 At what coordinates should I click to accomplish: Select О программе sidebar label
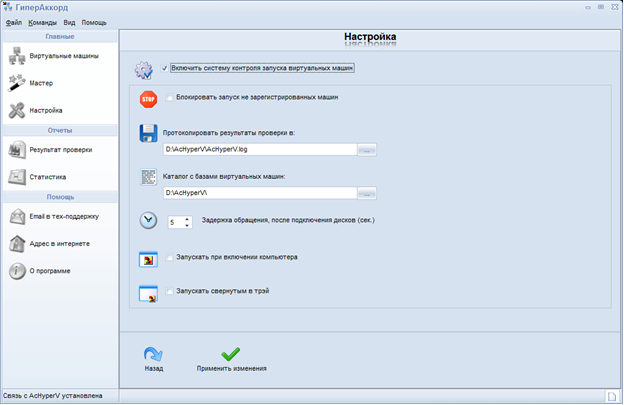(x=50, y=271)
